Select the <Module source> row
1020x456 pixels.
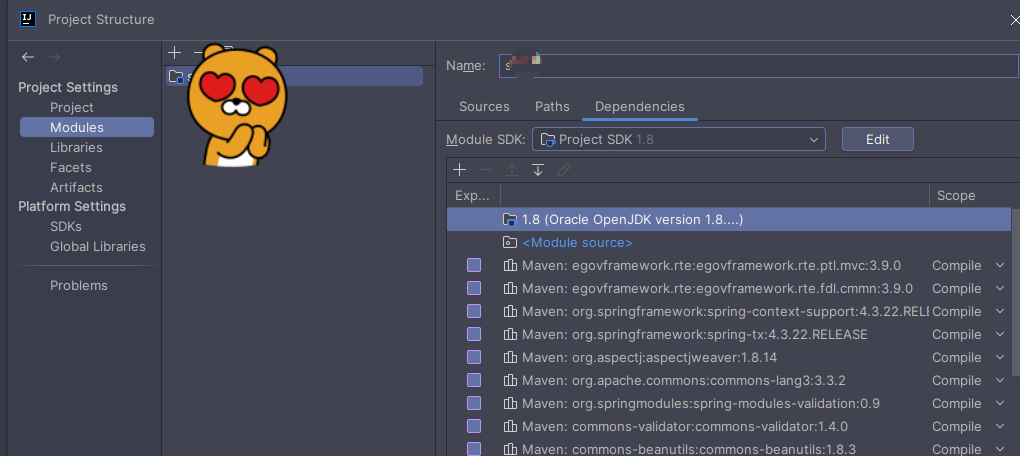pos(729,243)
